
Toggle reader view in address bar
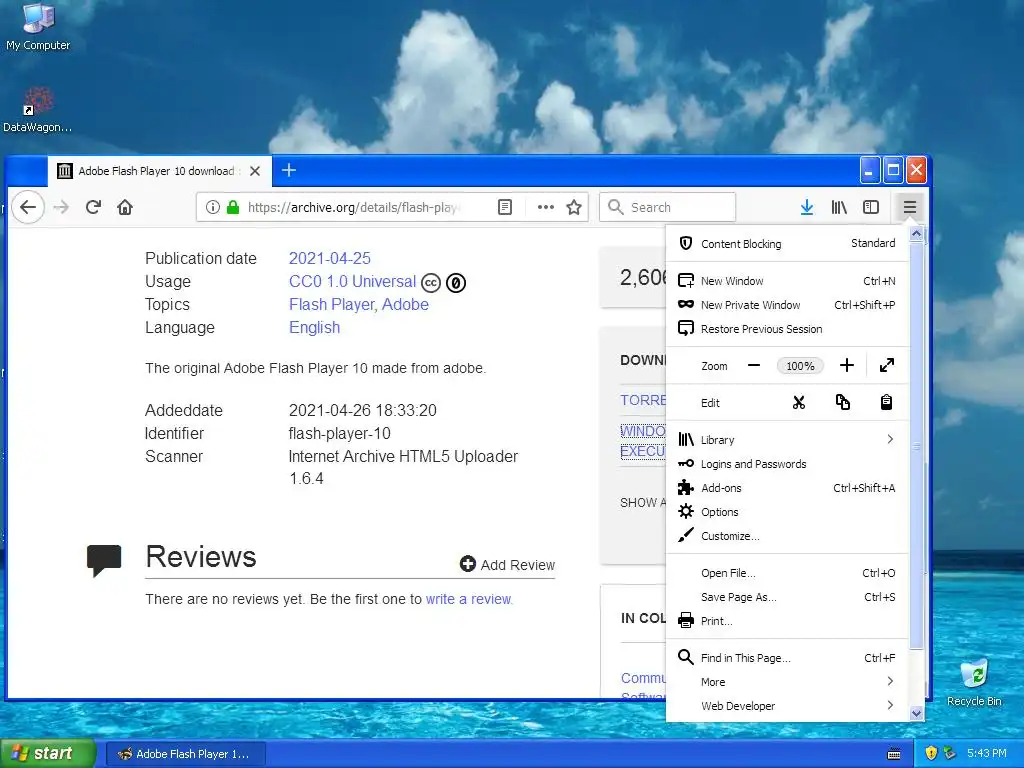(x=505, y=208)
